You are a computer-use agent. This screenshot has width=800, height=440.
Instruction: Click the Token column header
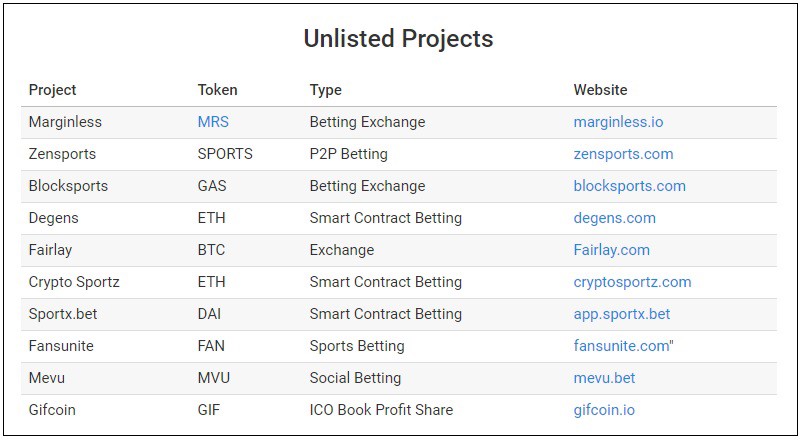point(217,90)
